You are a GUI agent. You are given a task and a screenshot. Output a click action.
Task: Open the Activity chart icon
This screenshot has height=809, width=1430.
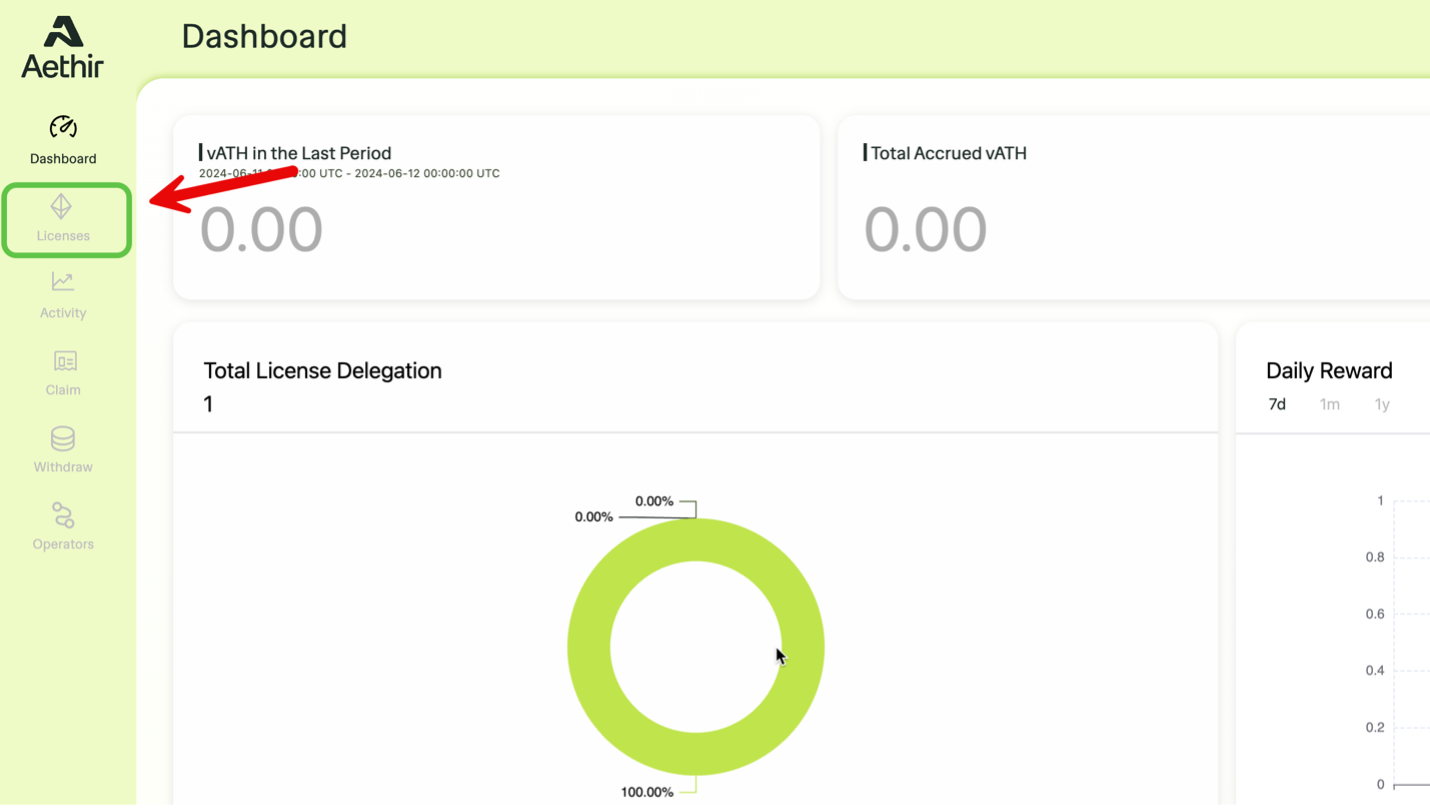[x=63, y=282]
